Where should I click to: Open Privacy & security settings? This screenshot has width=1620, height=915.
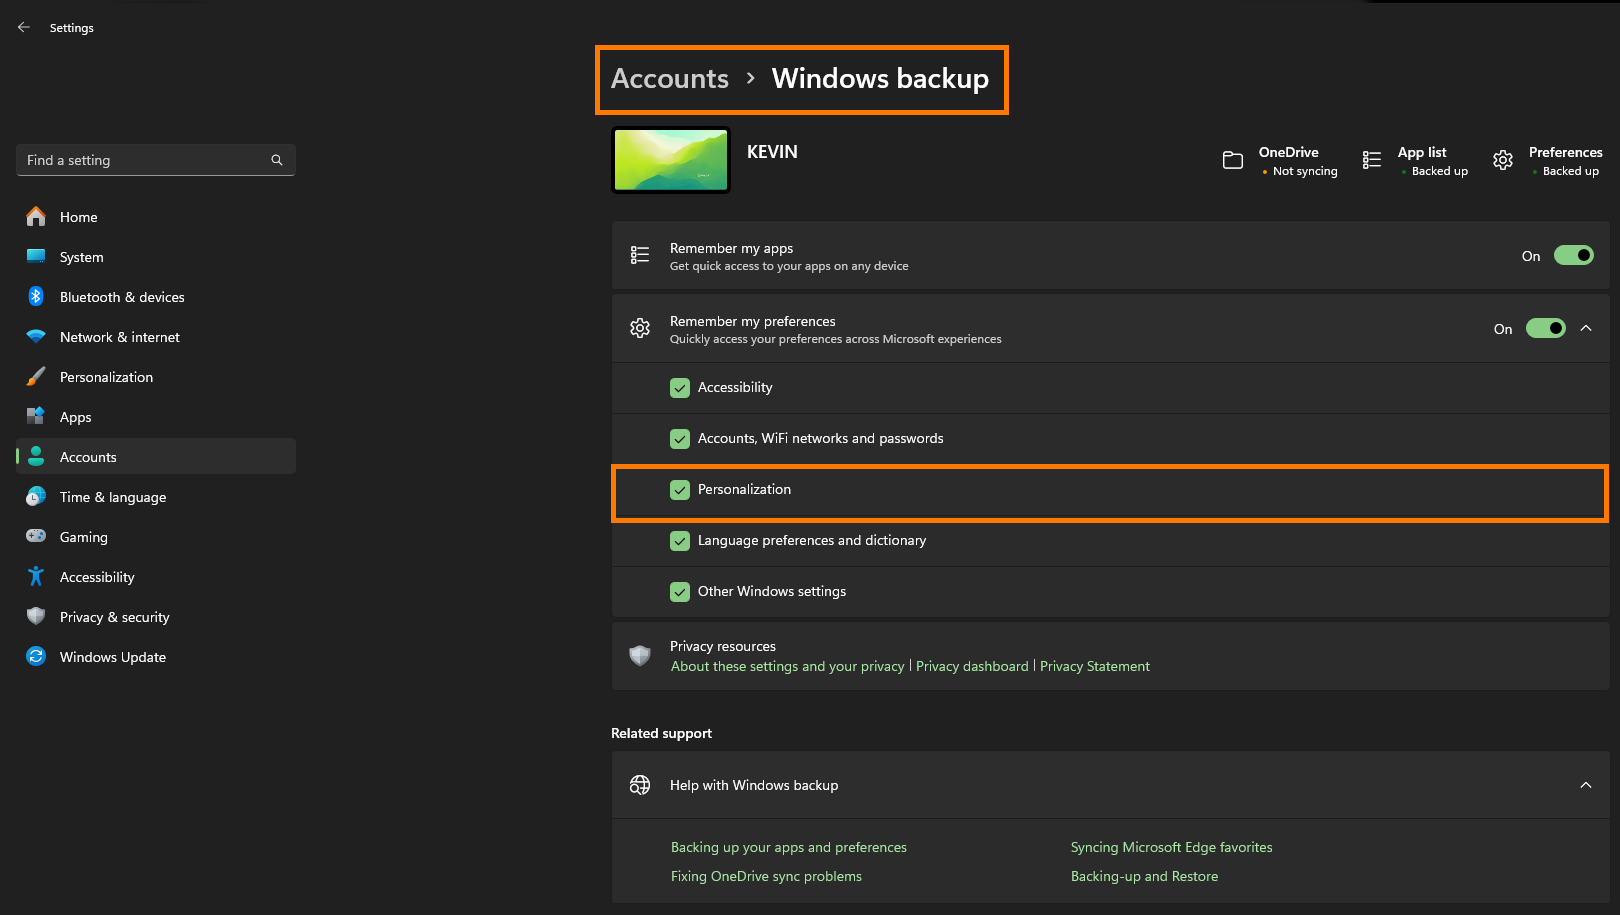(x=156, y=616)
